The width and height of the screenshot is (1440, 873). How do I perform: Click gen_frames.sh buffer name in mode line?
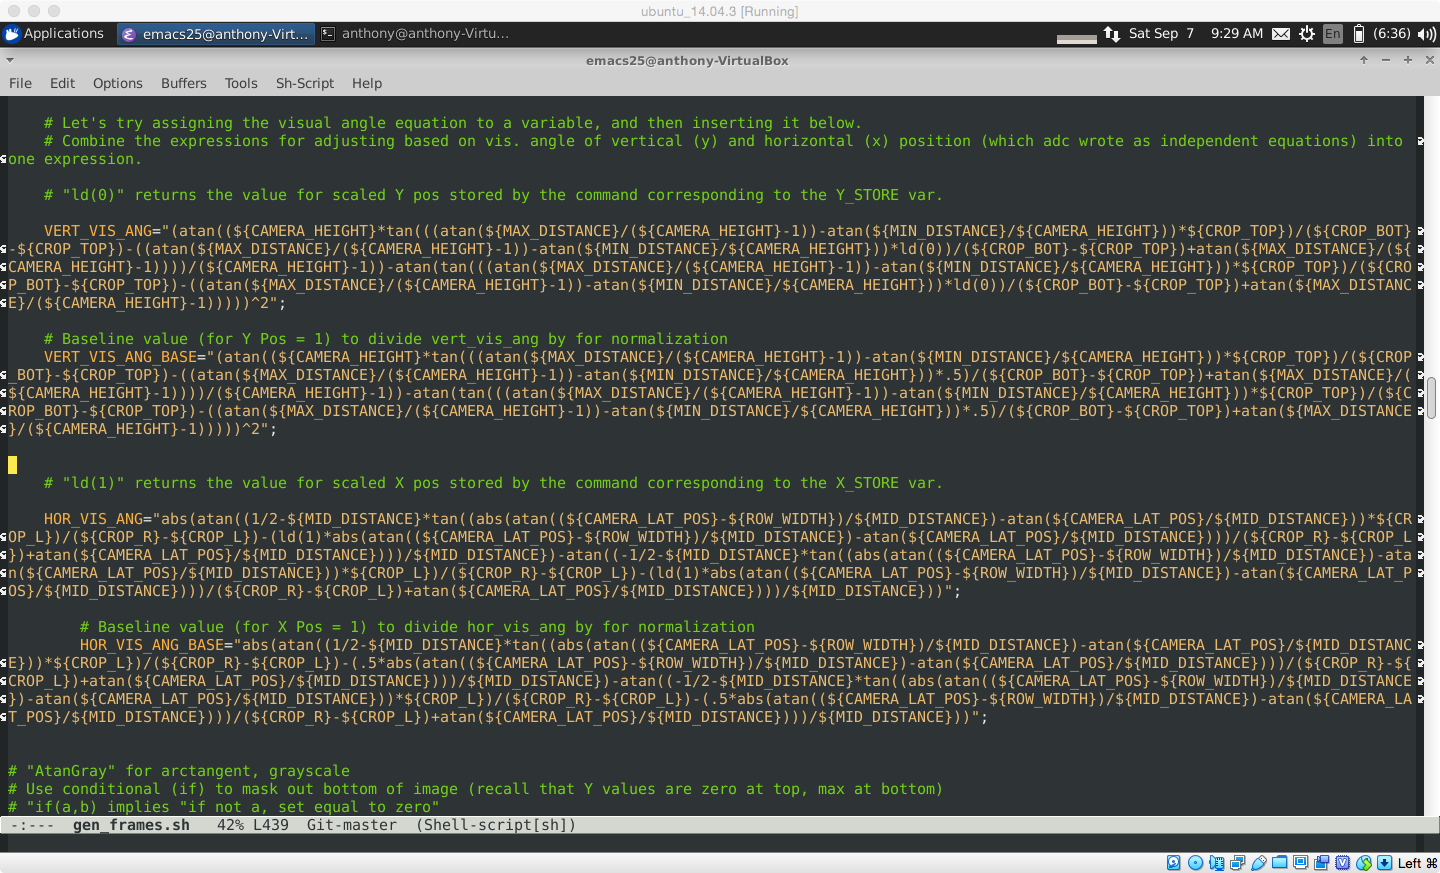pos(131,825)
